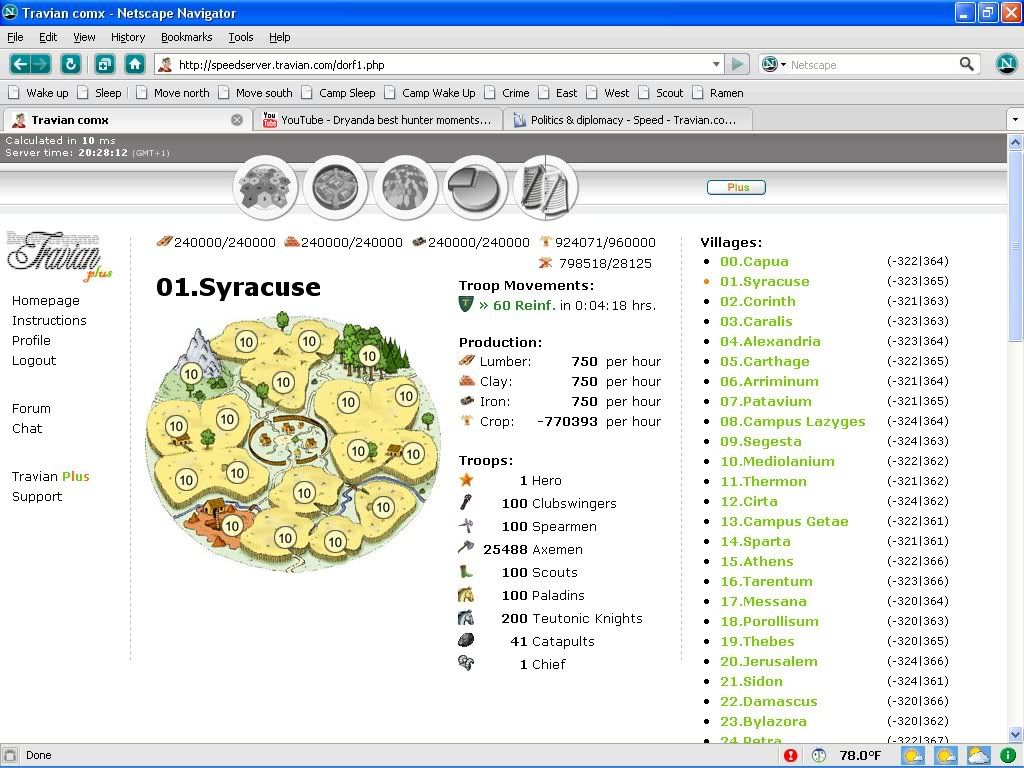Open the Support link

[x=37, y=496]
